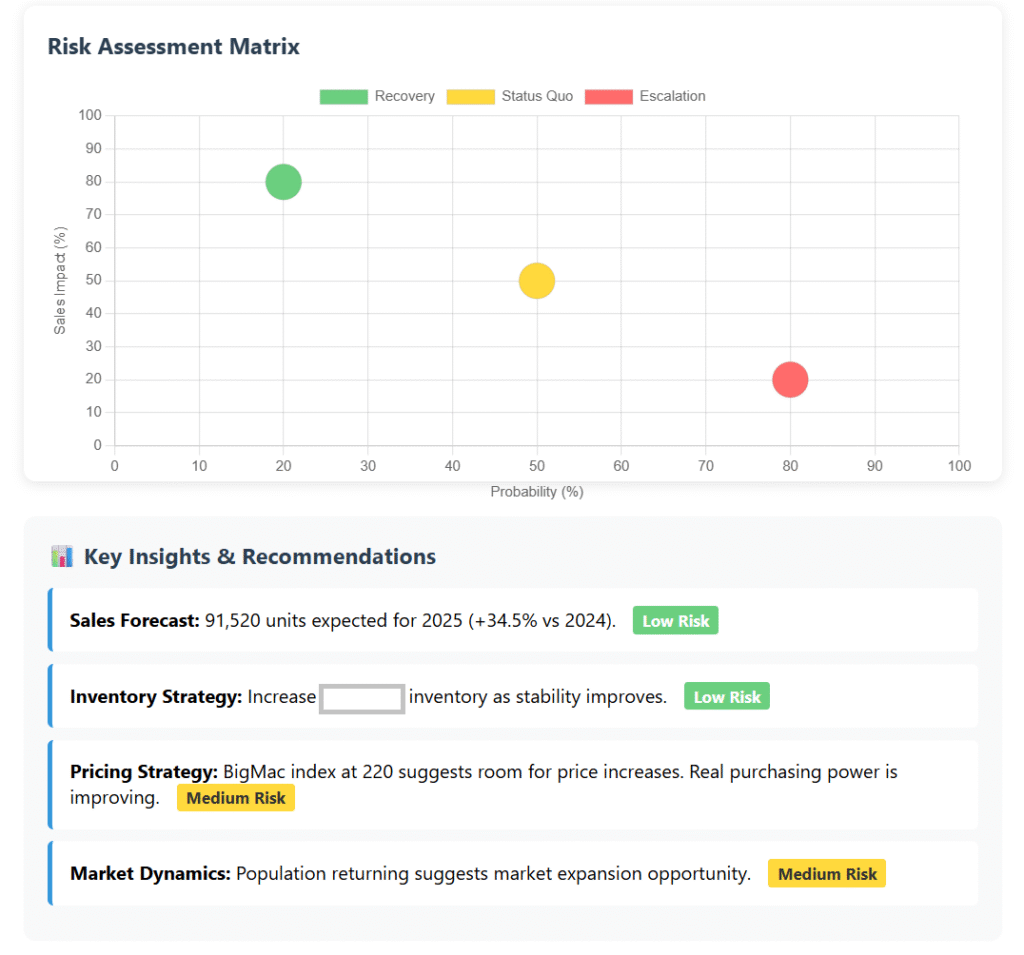
Task: Click the Sales Forecast bold label
Action: pos(134,621)
